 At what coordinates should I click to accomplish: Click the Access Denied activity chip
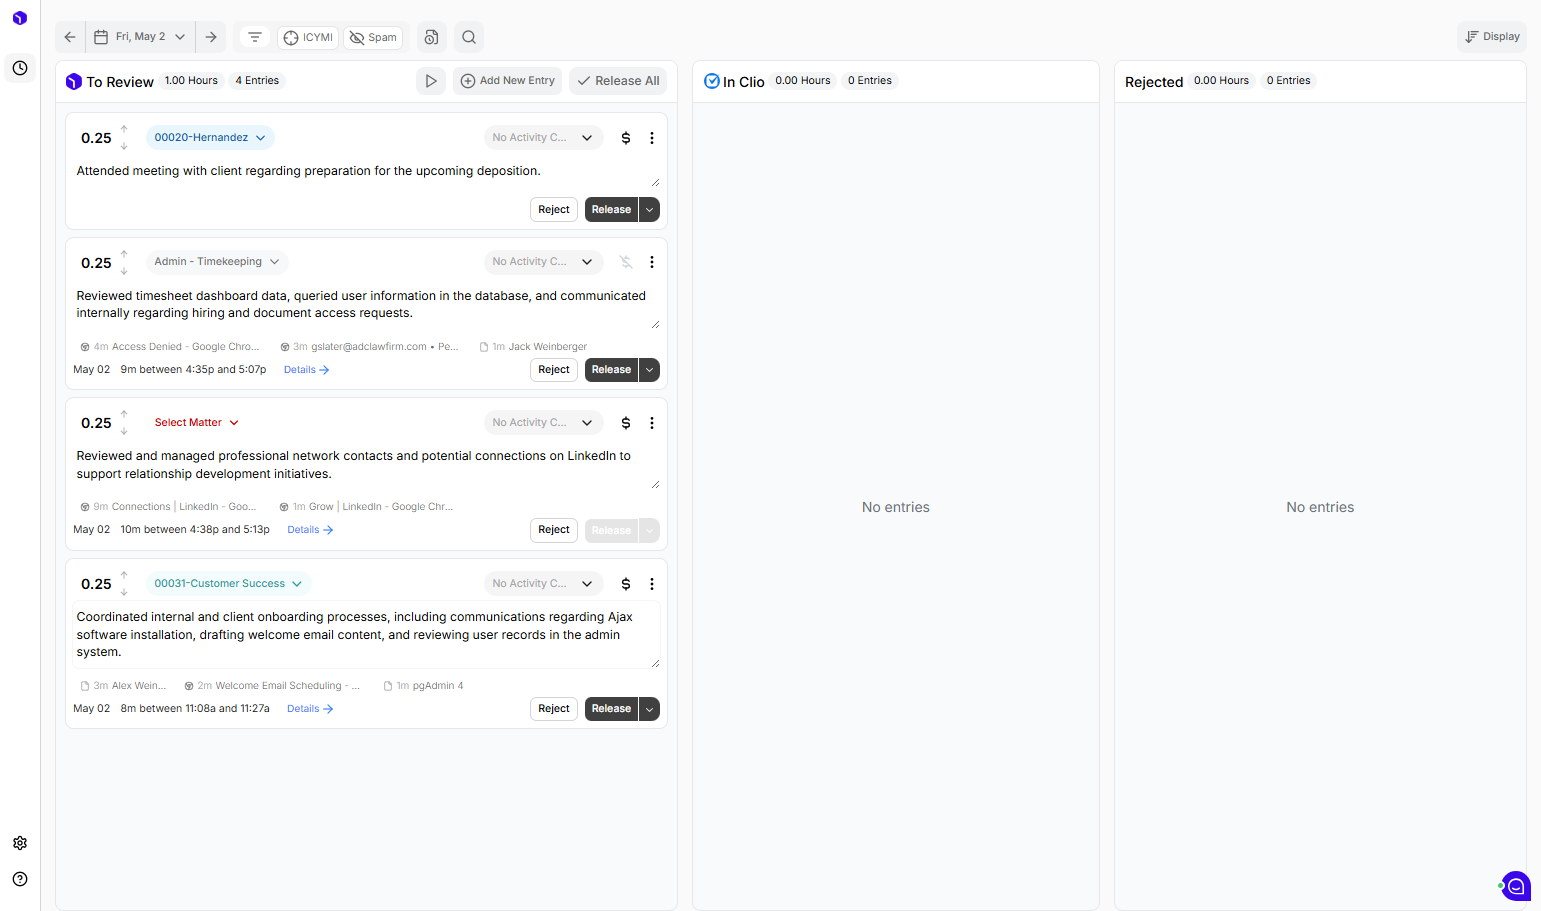(x=170, y=347)
